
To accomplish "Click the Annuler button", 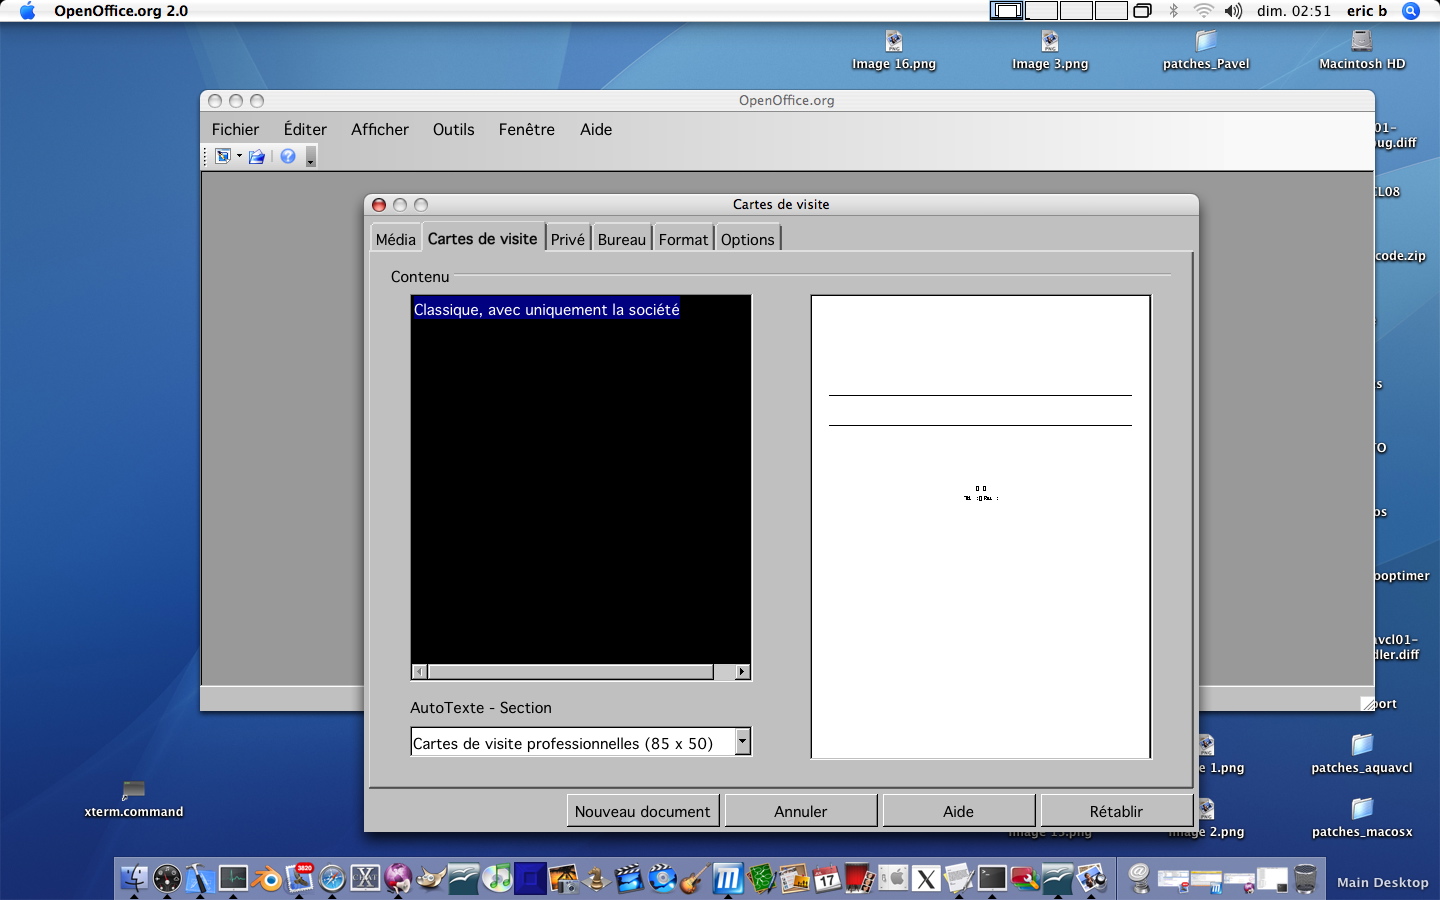I will point(801,811).
